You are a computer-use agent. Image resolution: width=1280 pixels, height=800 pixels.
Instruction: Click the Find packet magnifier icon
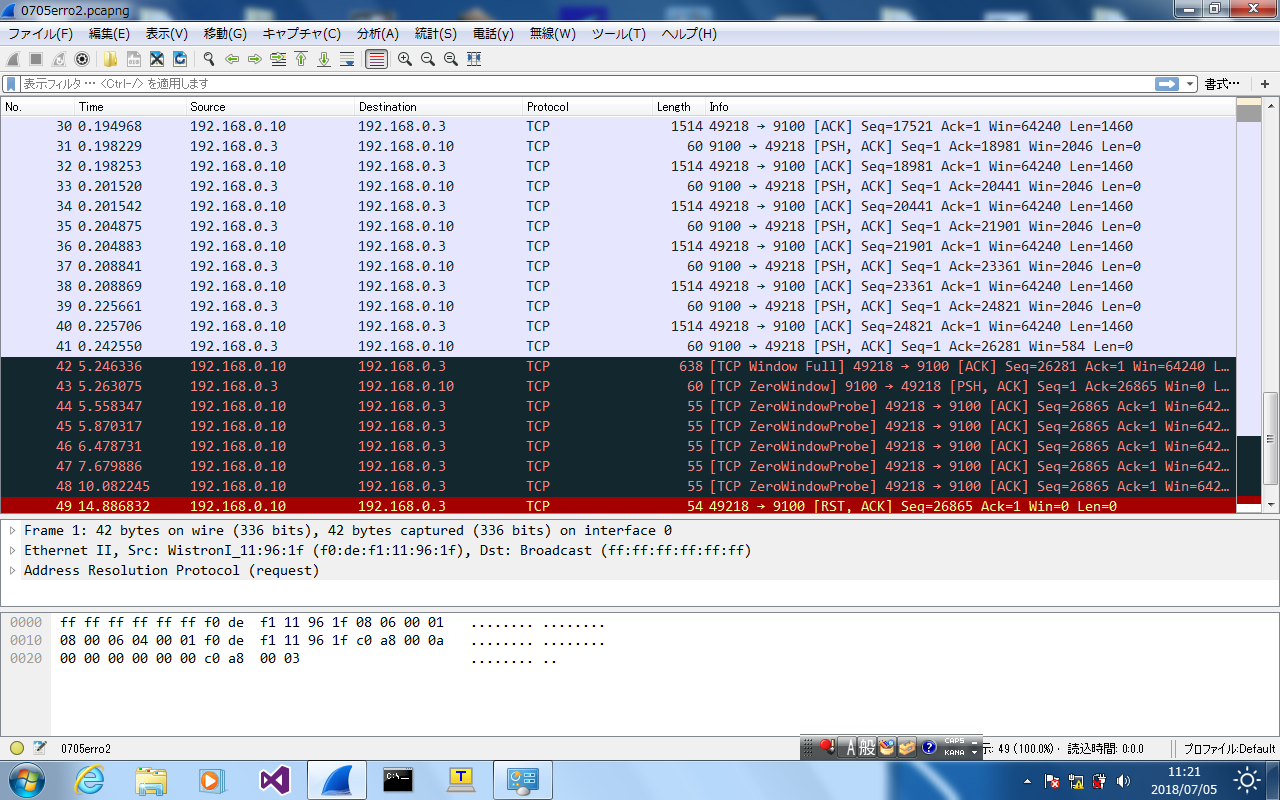(209, 59)
